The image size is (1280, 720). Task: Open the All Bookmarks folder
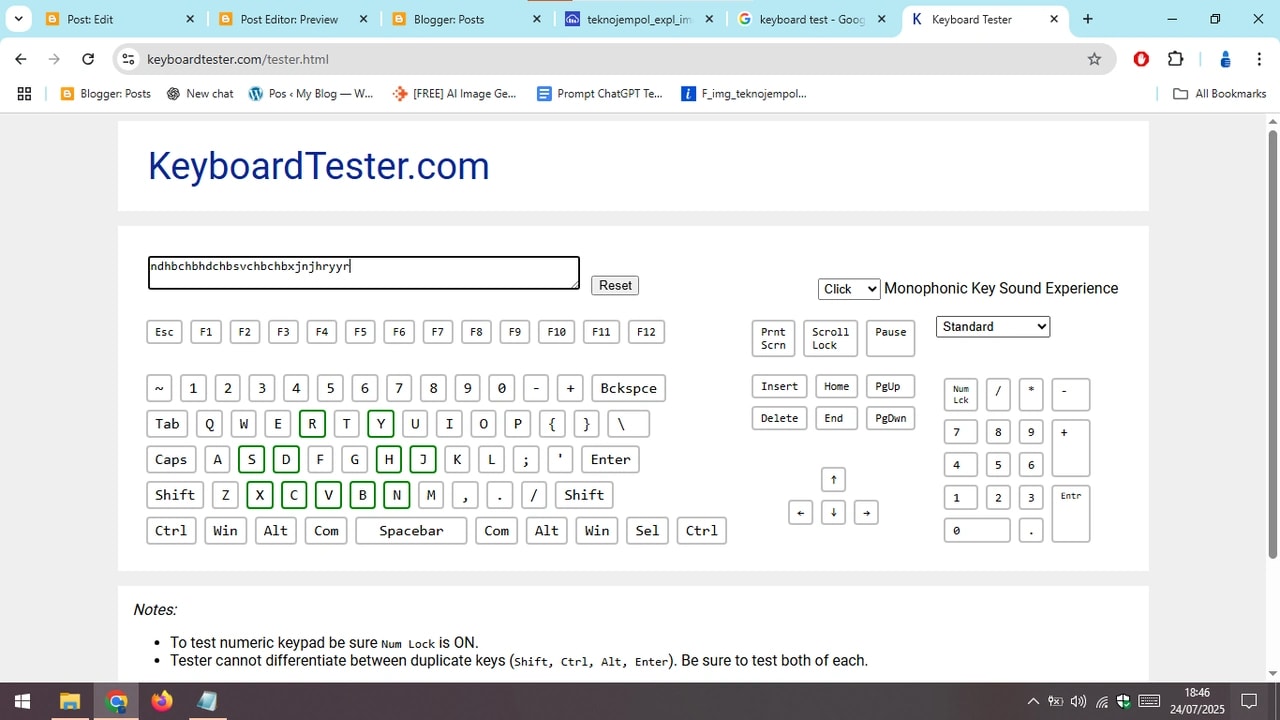tap(1219, 93)
